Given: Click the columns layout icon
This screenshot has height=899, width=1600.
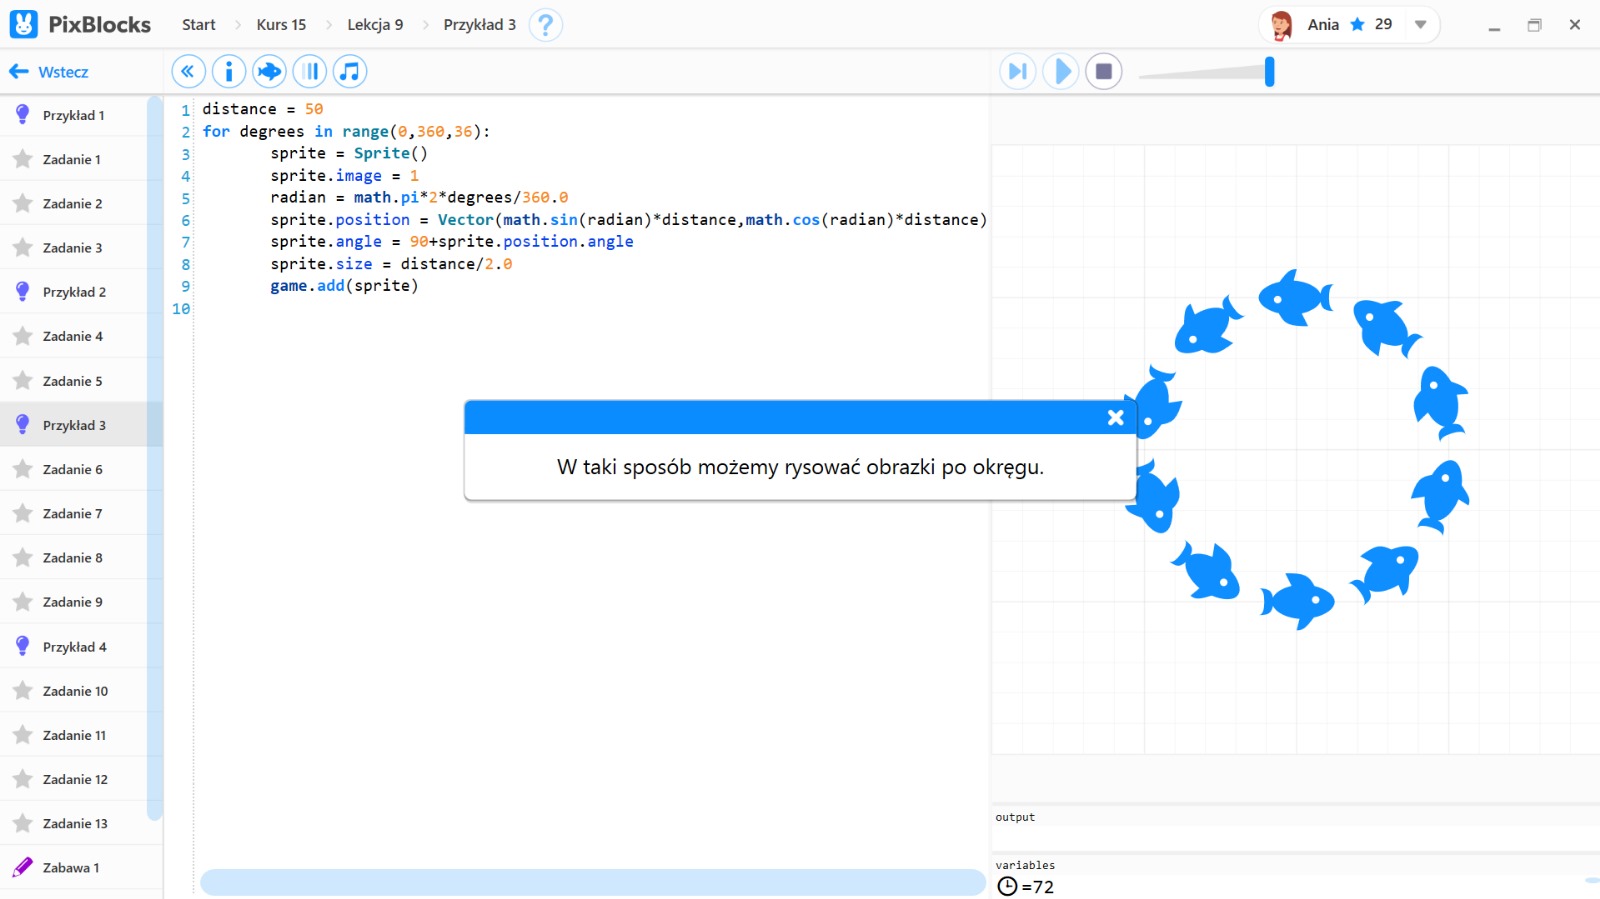Looking at the screenshot, I should [310, 71].
